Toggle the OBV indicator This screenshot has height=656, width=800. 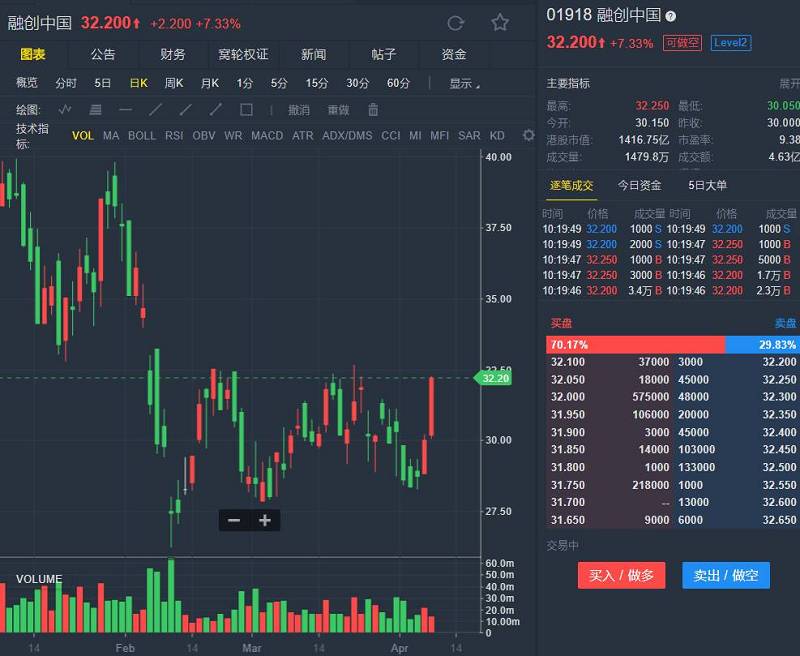(x=204, y=136)
